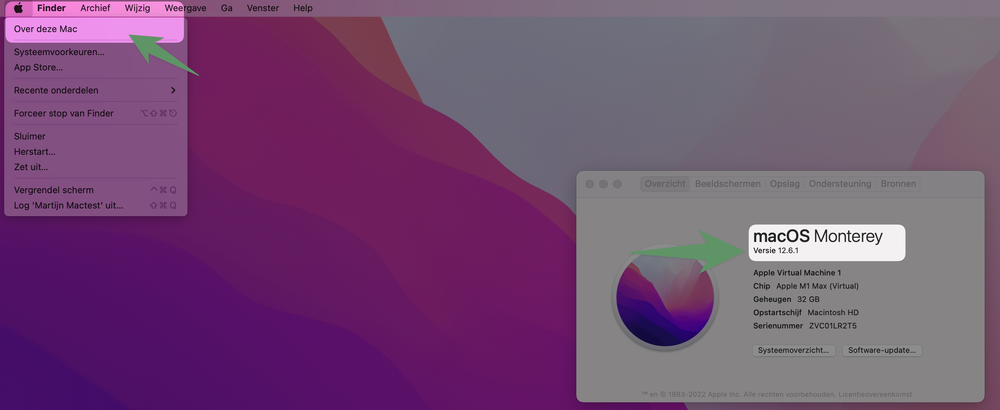Click the Macintosh HD startup disk value
The width and height of the screenshot is (1000, 410).
coord(833,312)
